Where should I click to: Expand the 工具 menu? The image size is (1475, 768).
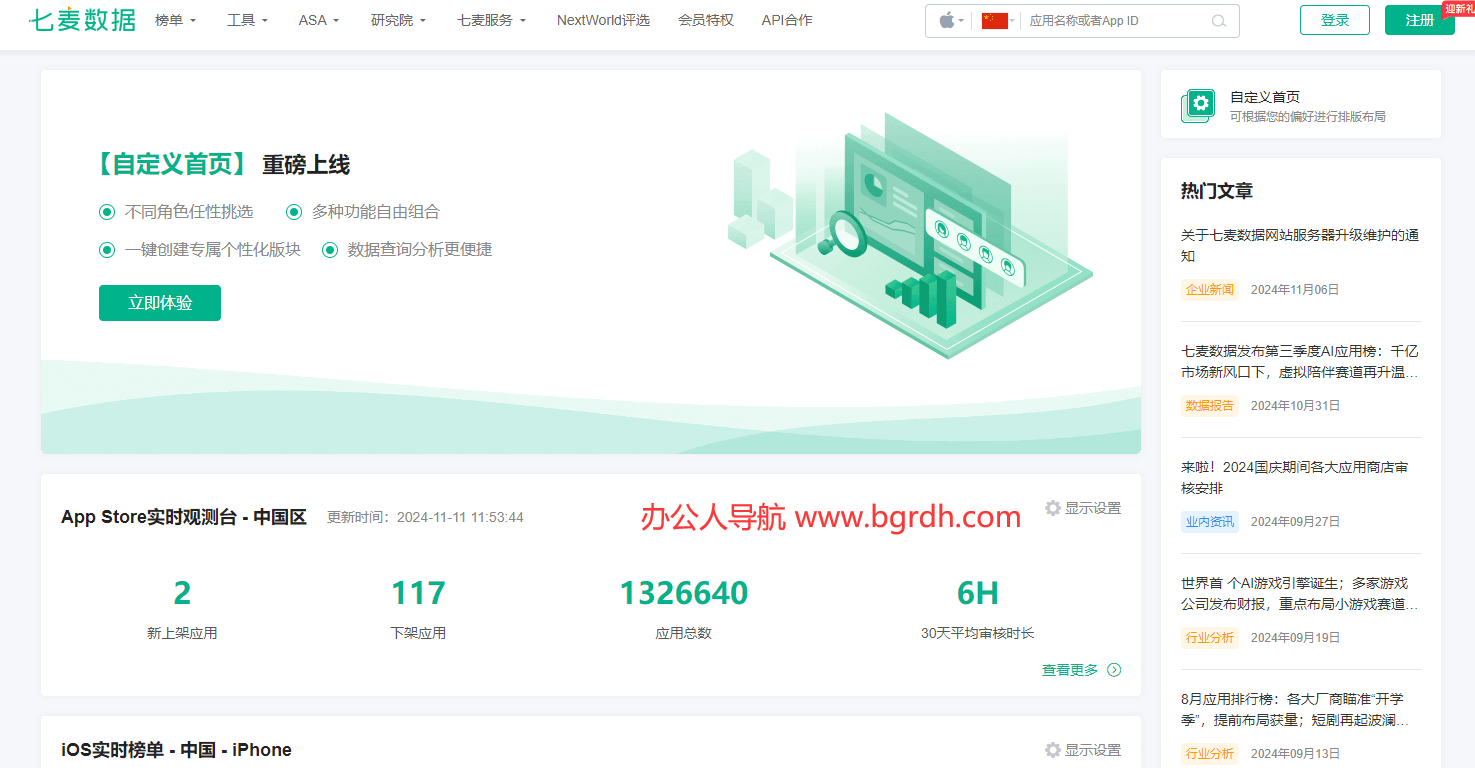(x=247, y=20)
